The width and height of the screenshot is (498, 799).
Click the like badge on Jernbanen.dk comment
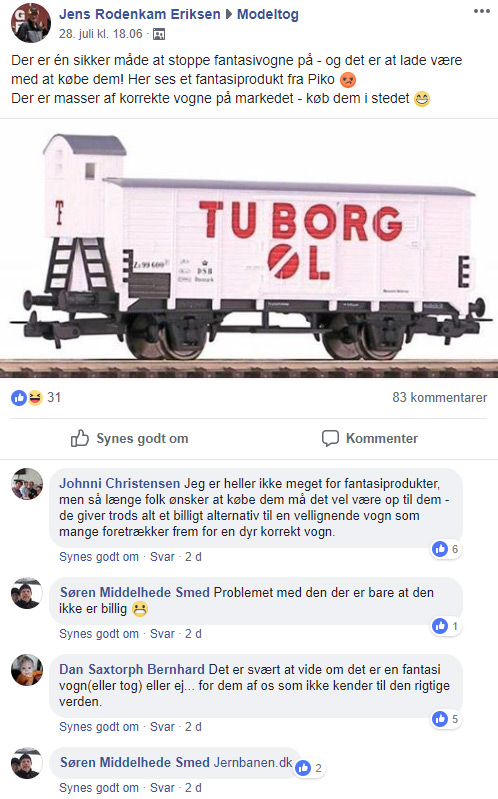(x=309, y=768)
